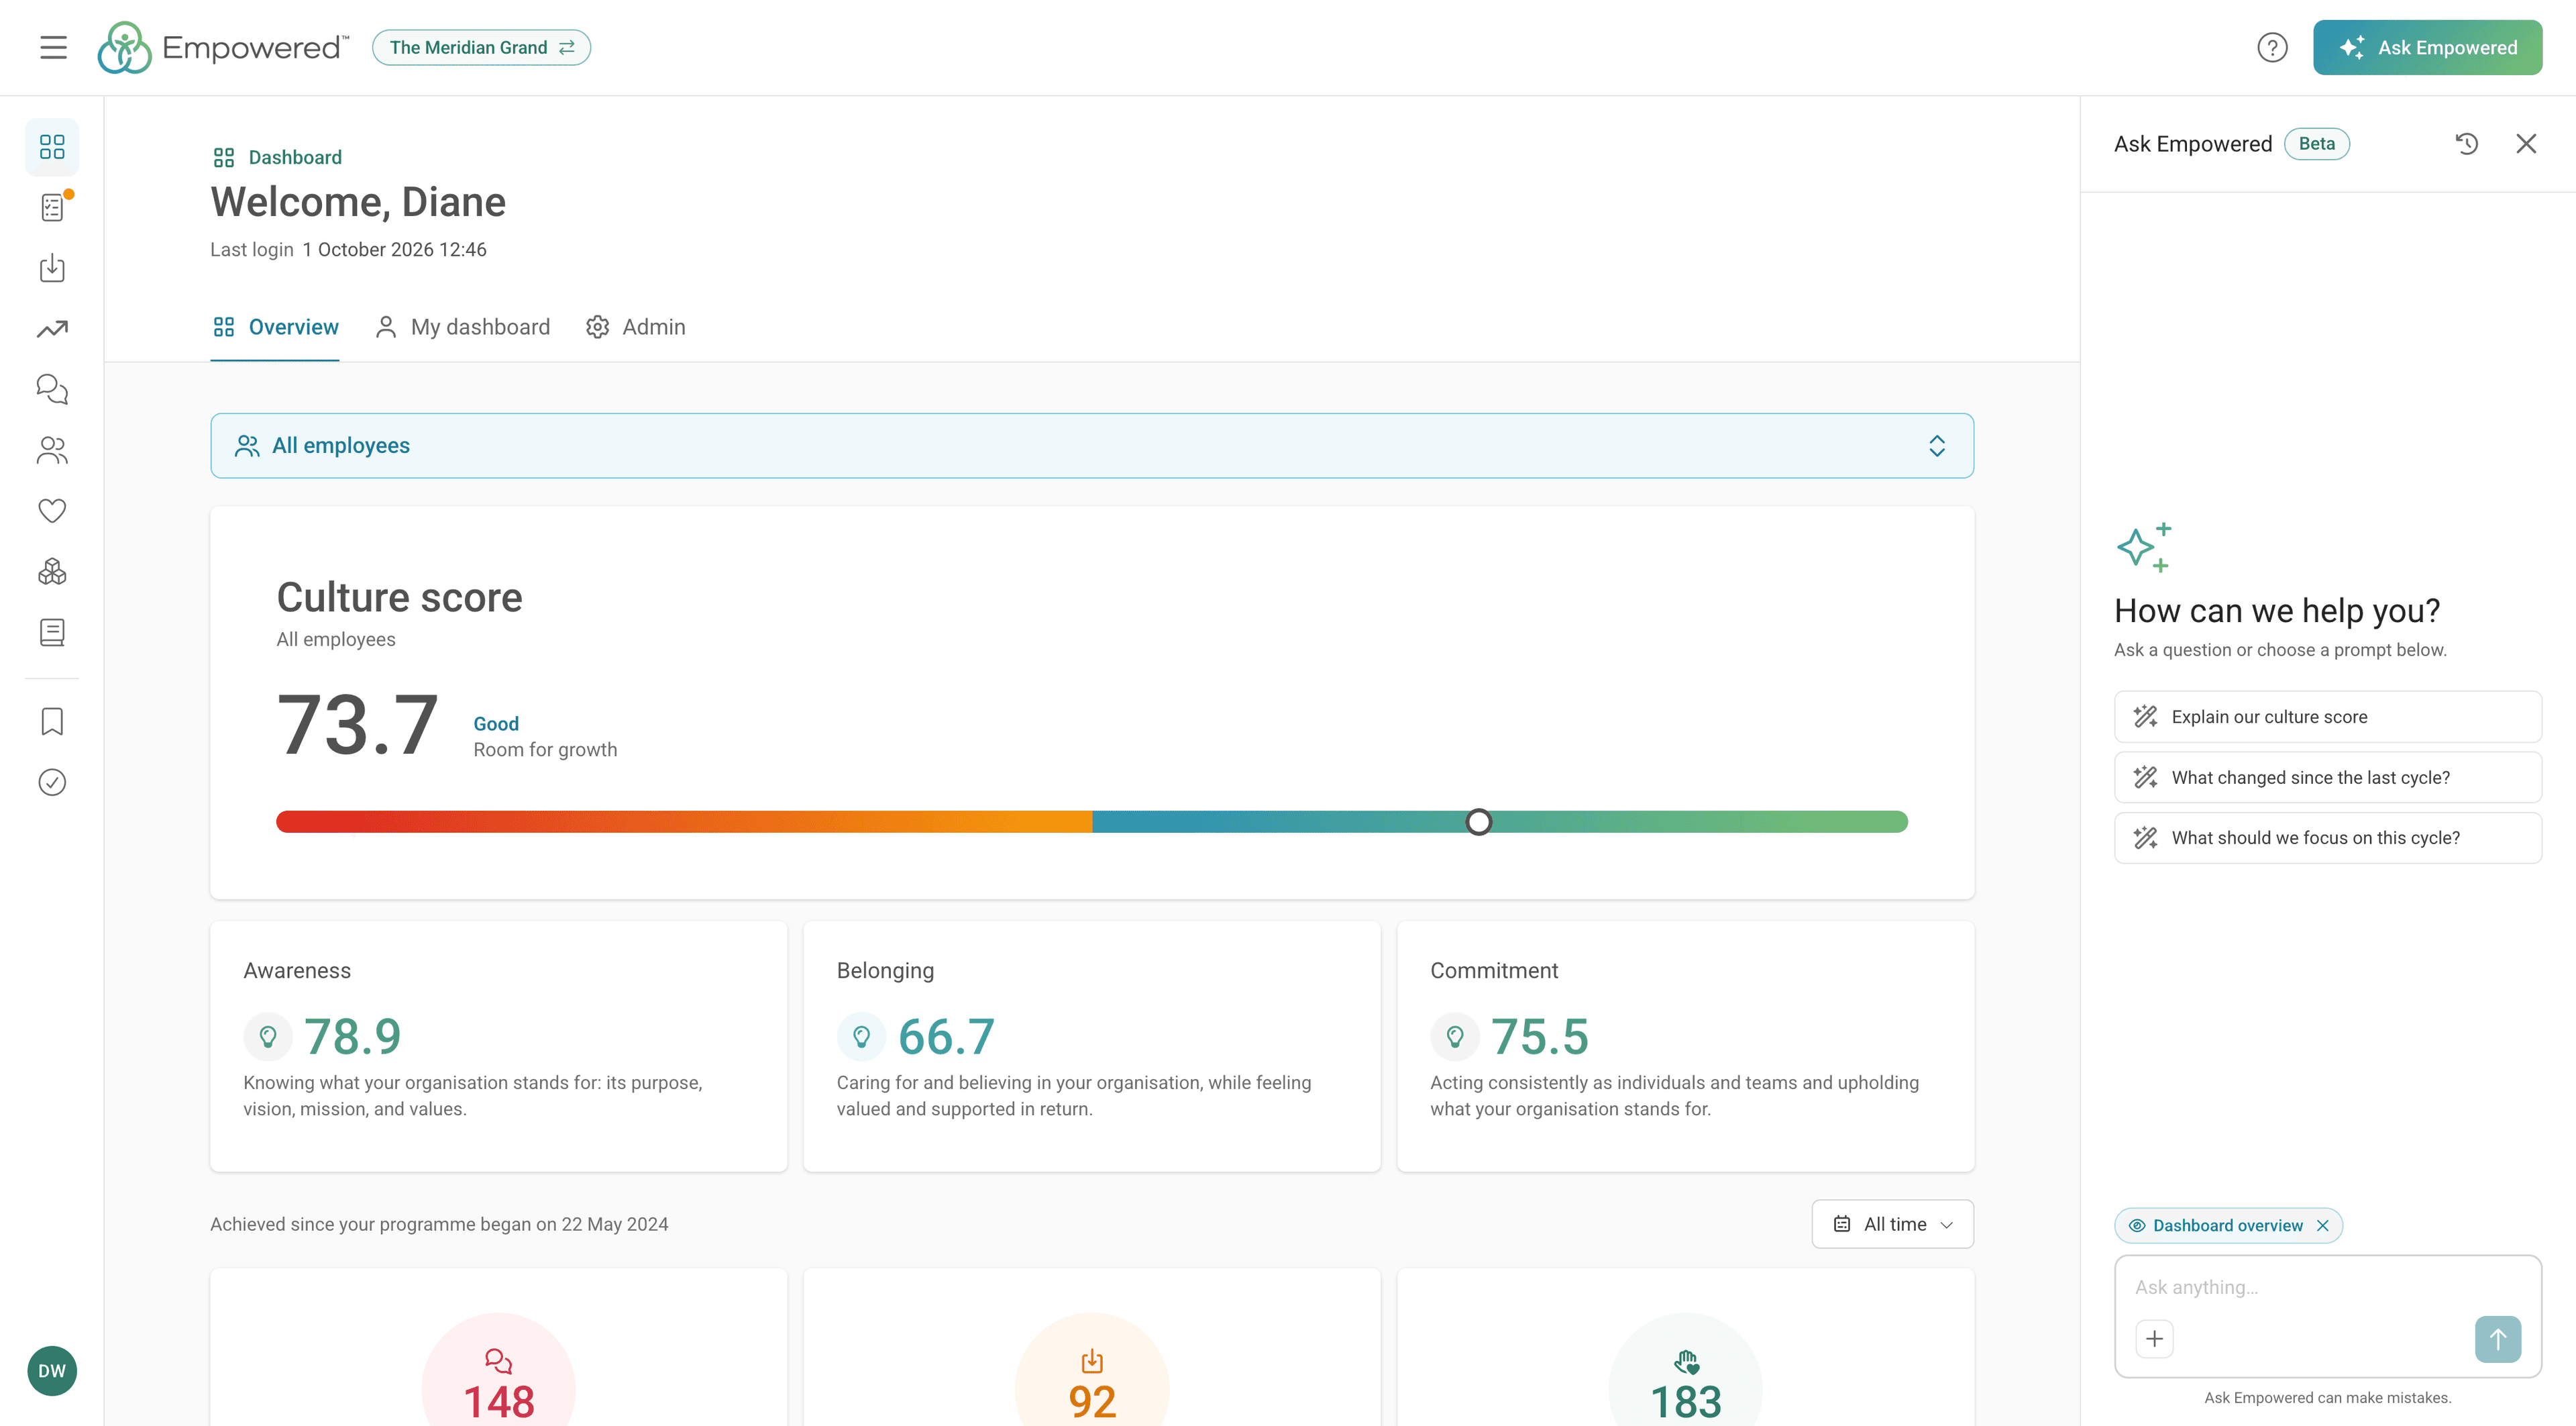Open the checklist icon with orange dot
2576x1426 pixels.
(52, 207)
